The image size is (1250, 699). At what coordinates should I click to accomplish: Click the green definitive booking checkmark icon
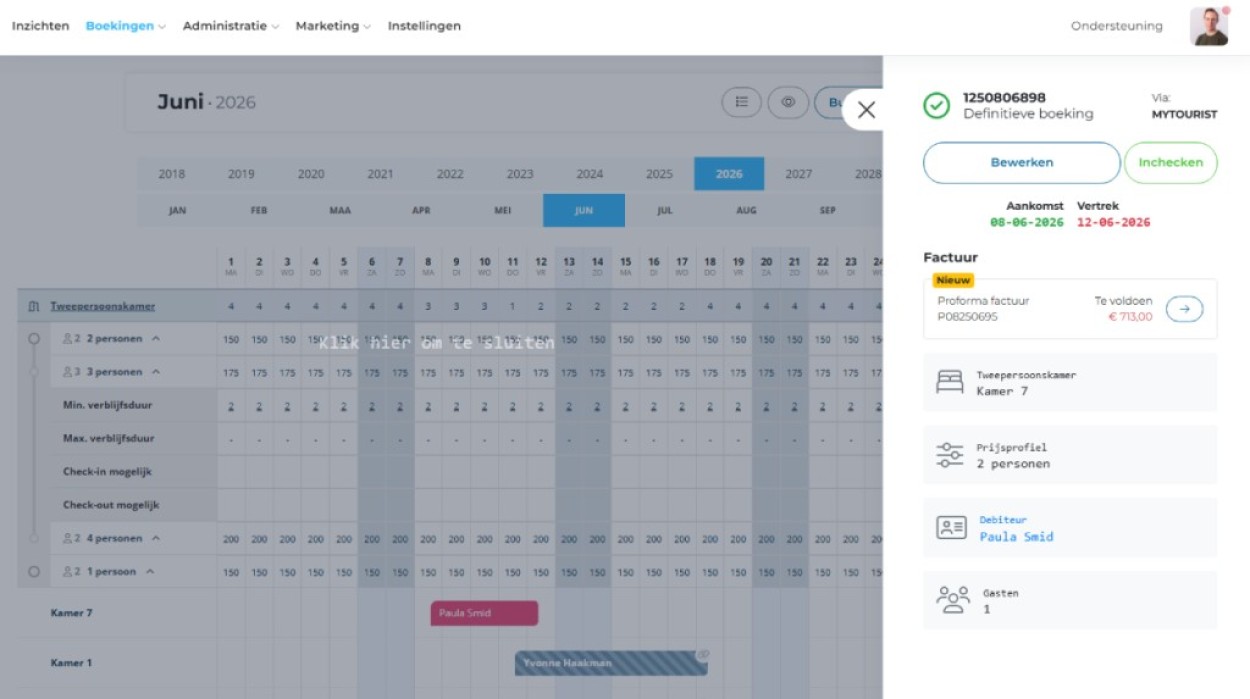coord(937,106)
